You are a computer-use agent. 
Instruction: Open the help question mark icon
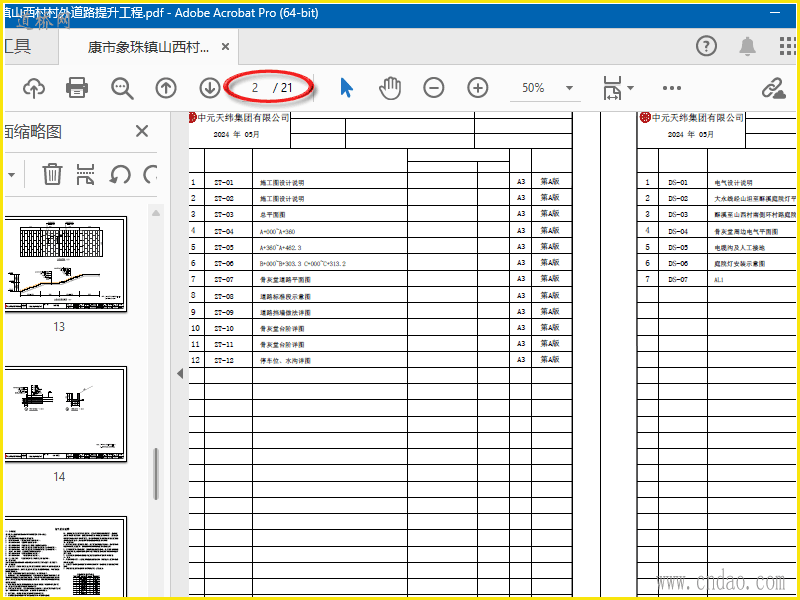707,46
